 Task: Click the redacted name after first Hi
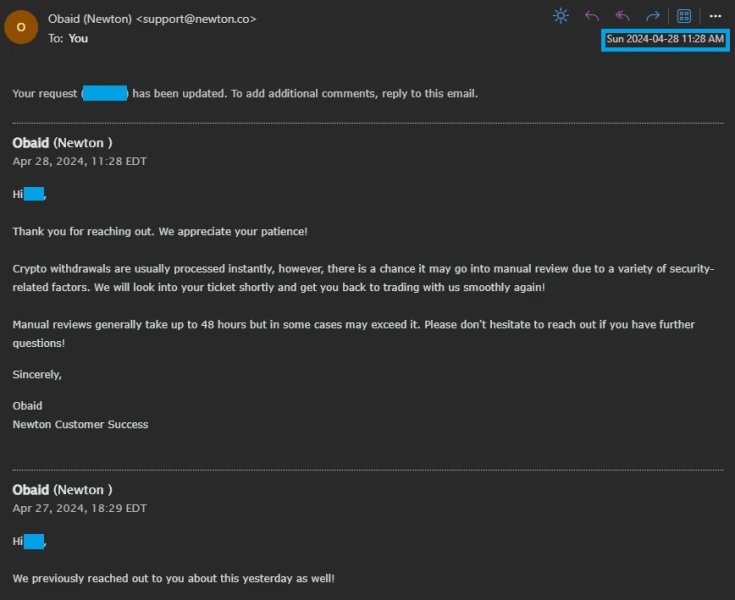point(34,194)
